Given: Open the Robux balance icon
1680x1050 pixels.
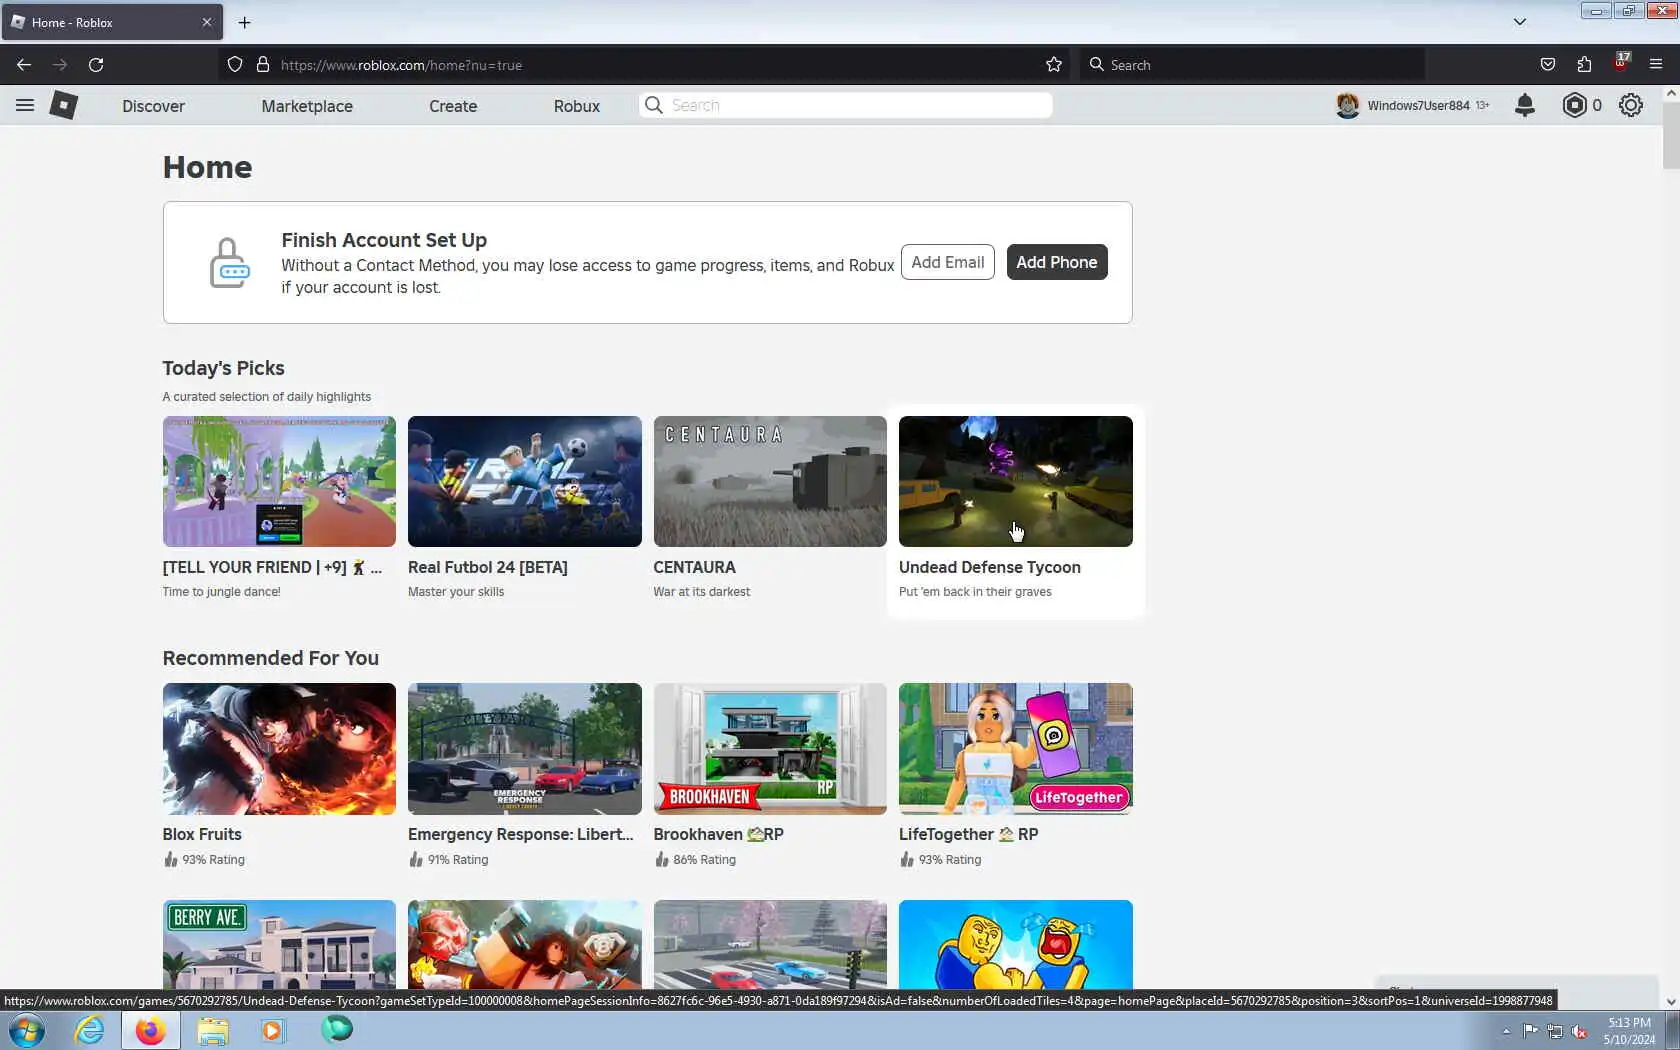Looking at the screenshot, I should click(1574, 105).
